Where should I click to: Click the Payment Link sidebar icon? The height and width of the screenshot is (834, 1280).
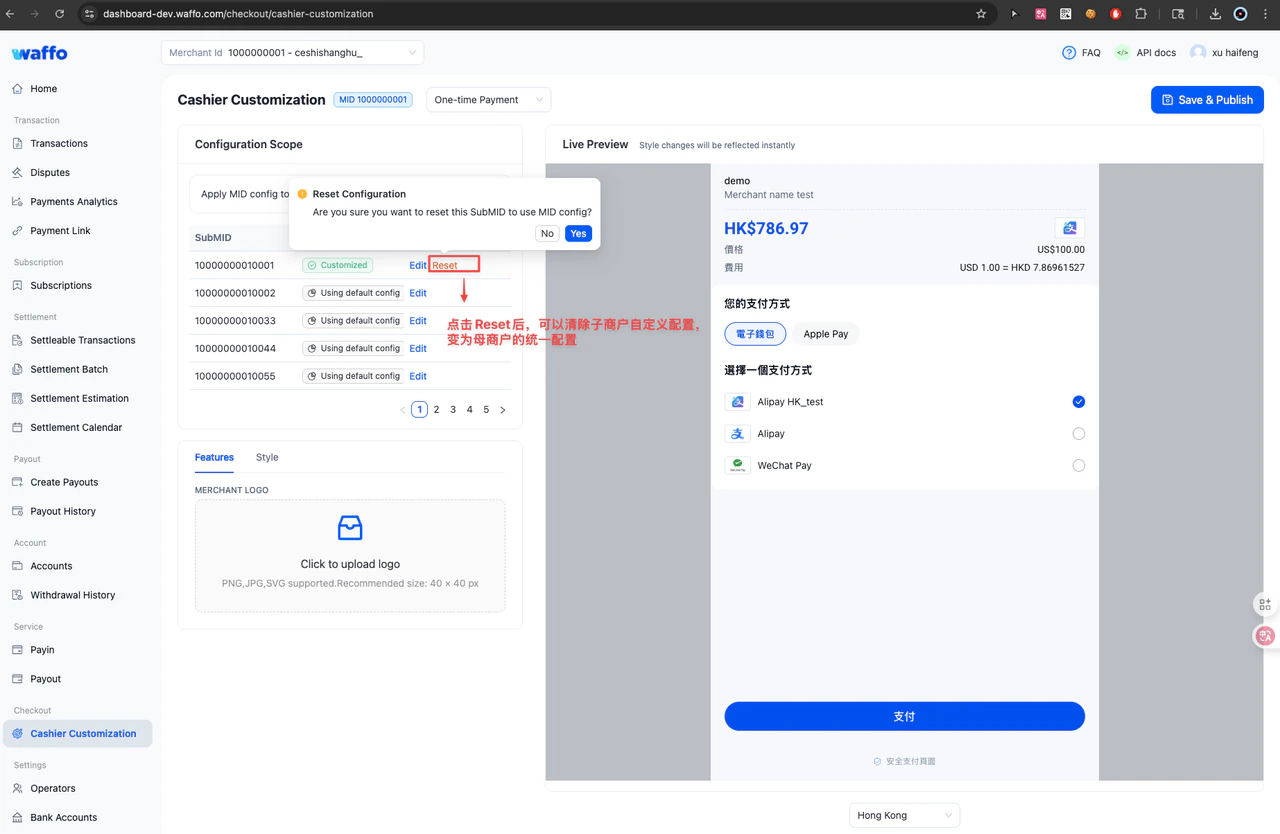17,230
